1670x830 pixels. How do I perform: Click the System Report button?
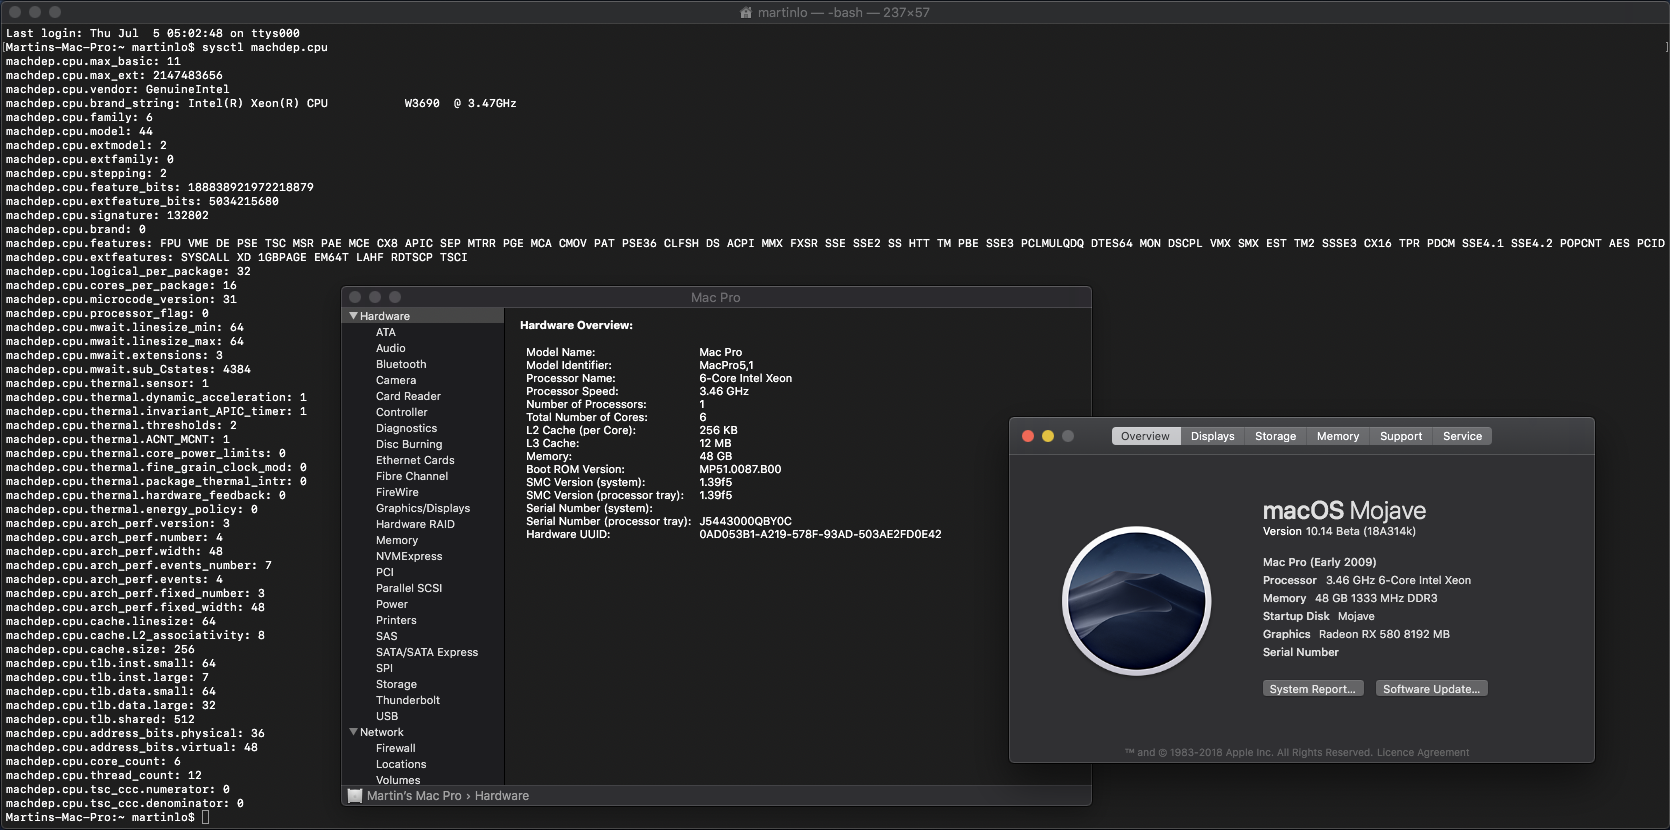(1313, 689)
